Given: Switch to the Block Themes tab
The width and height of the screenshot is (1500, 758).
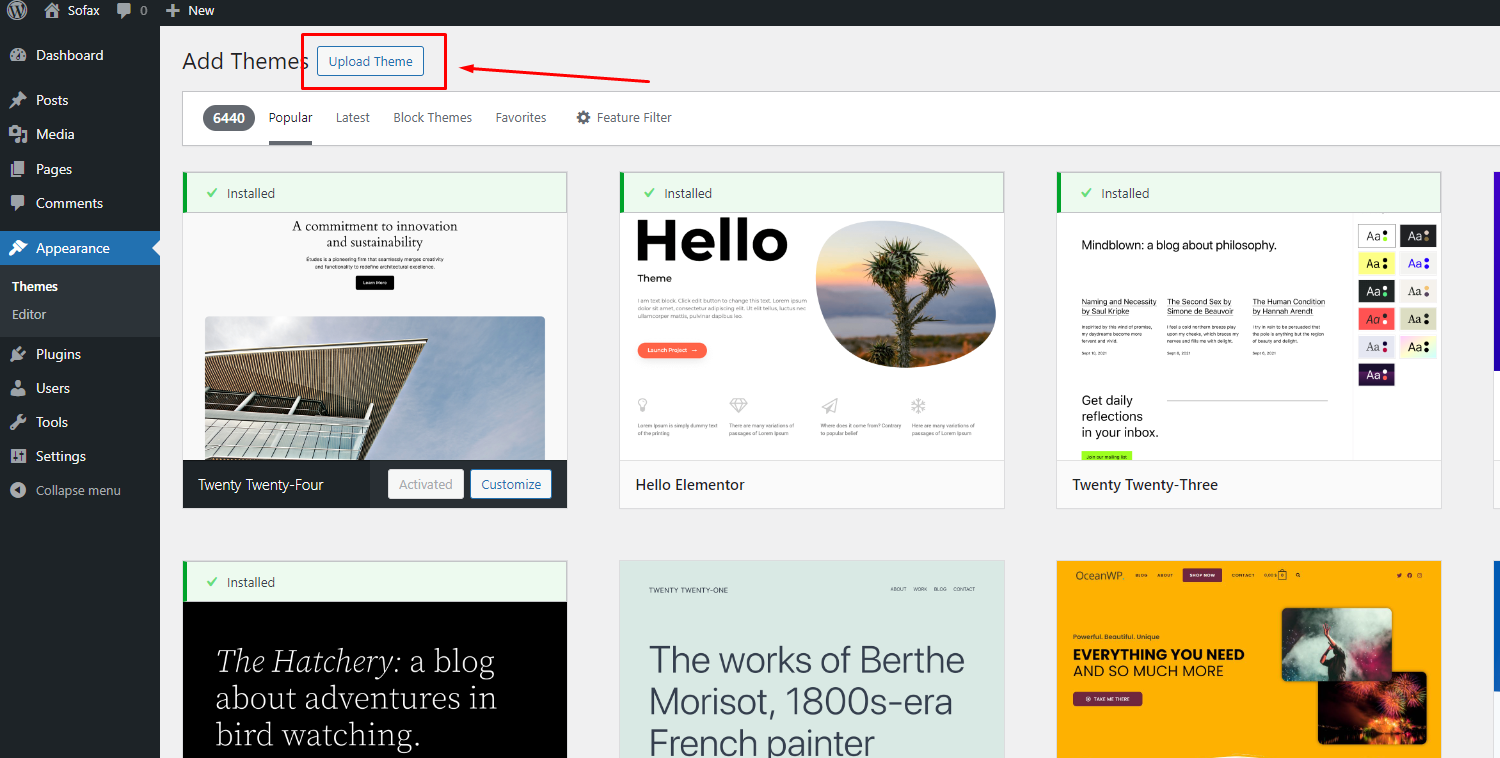Looking at the screenshot, I should pos(433,118).
